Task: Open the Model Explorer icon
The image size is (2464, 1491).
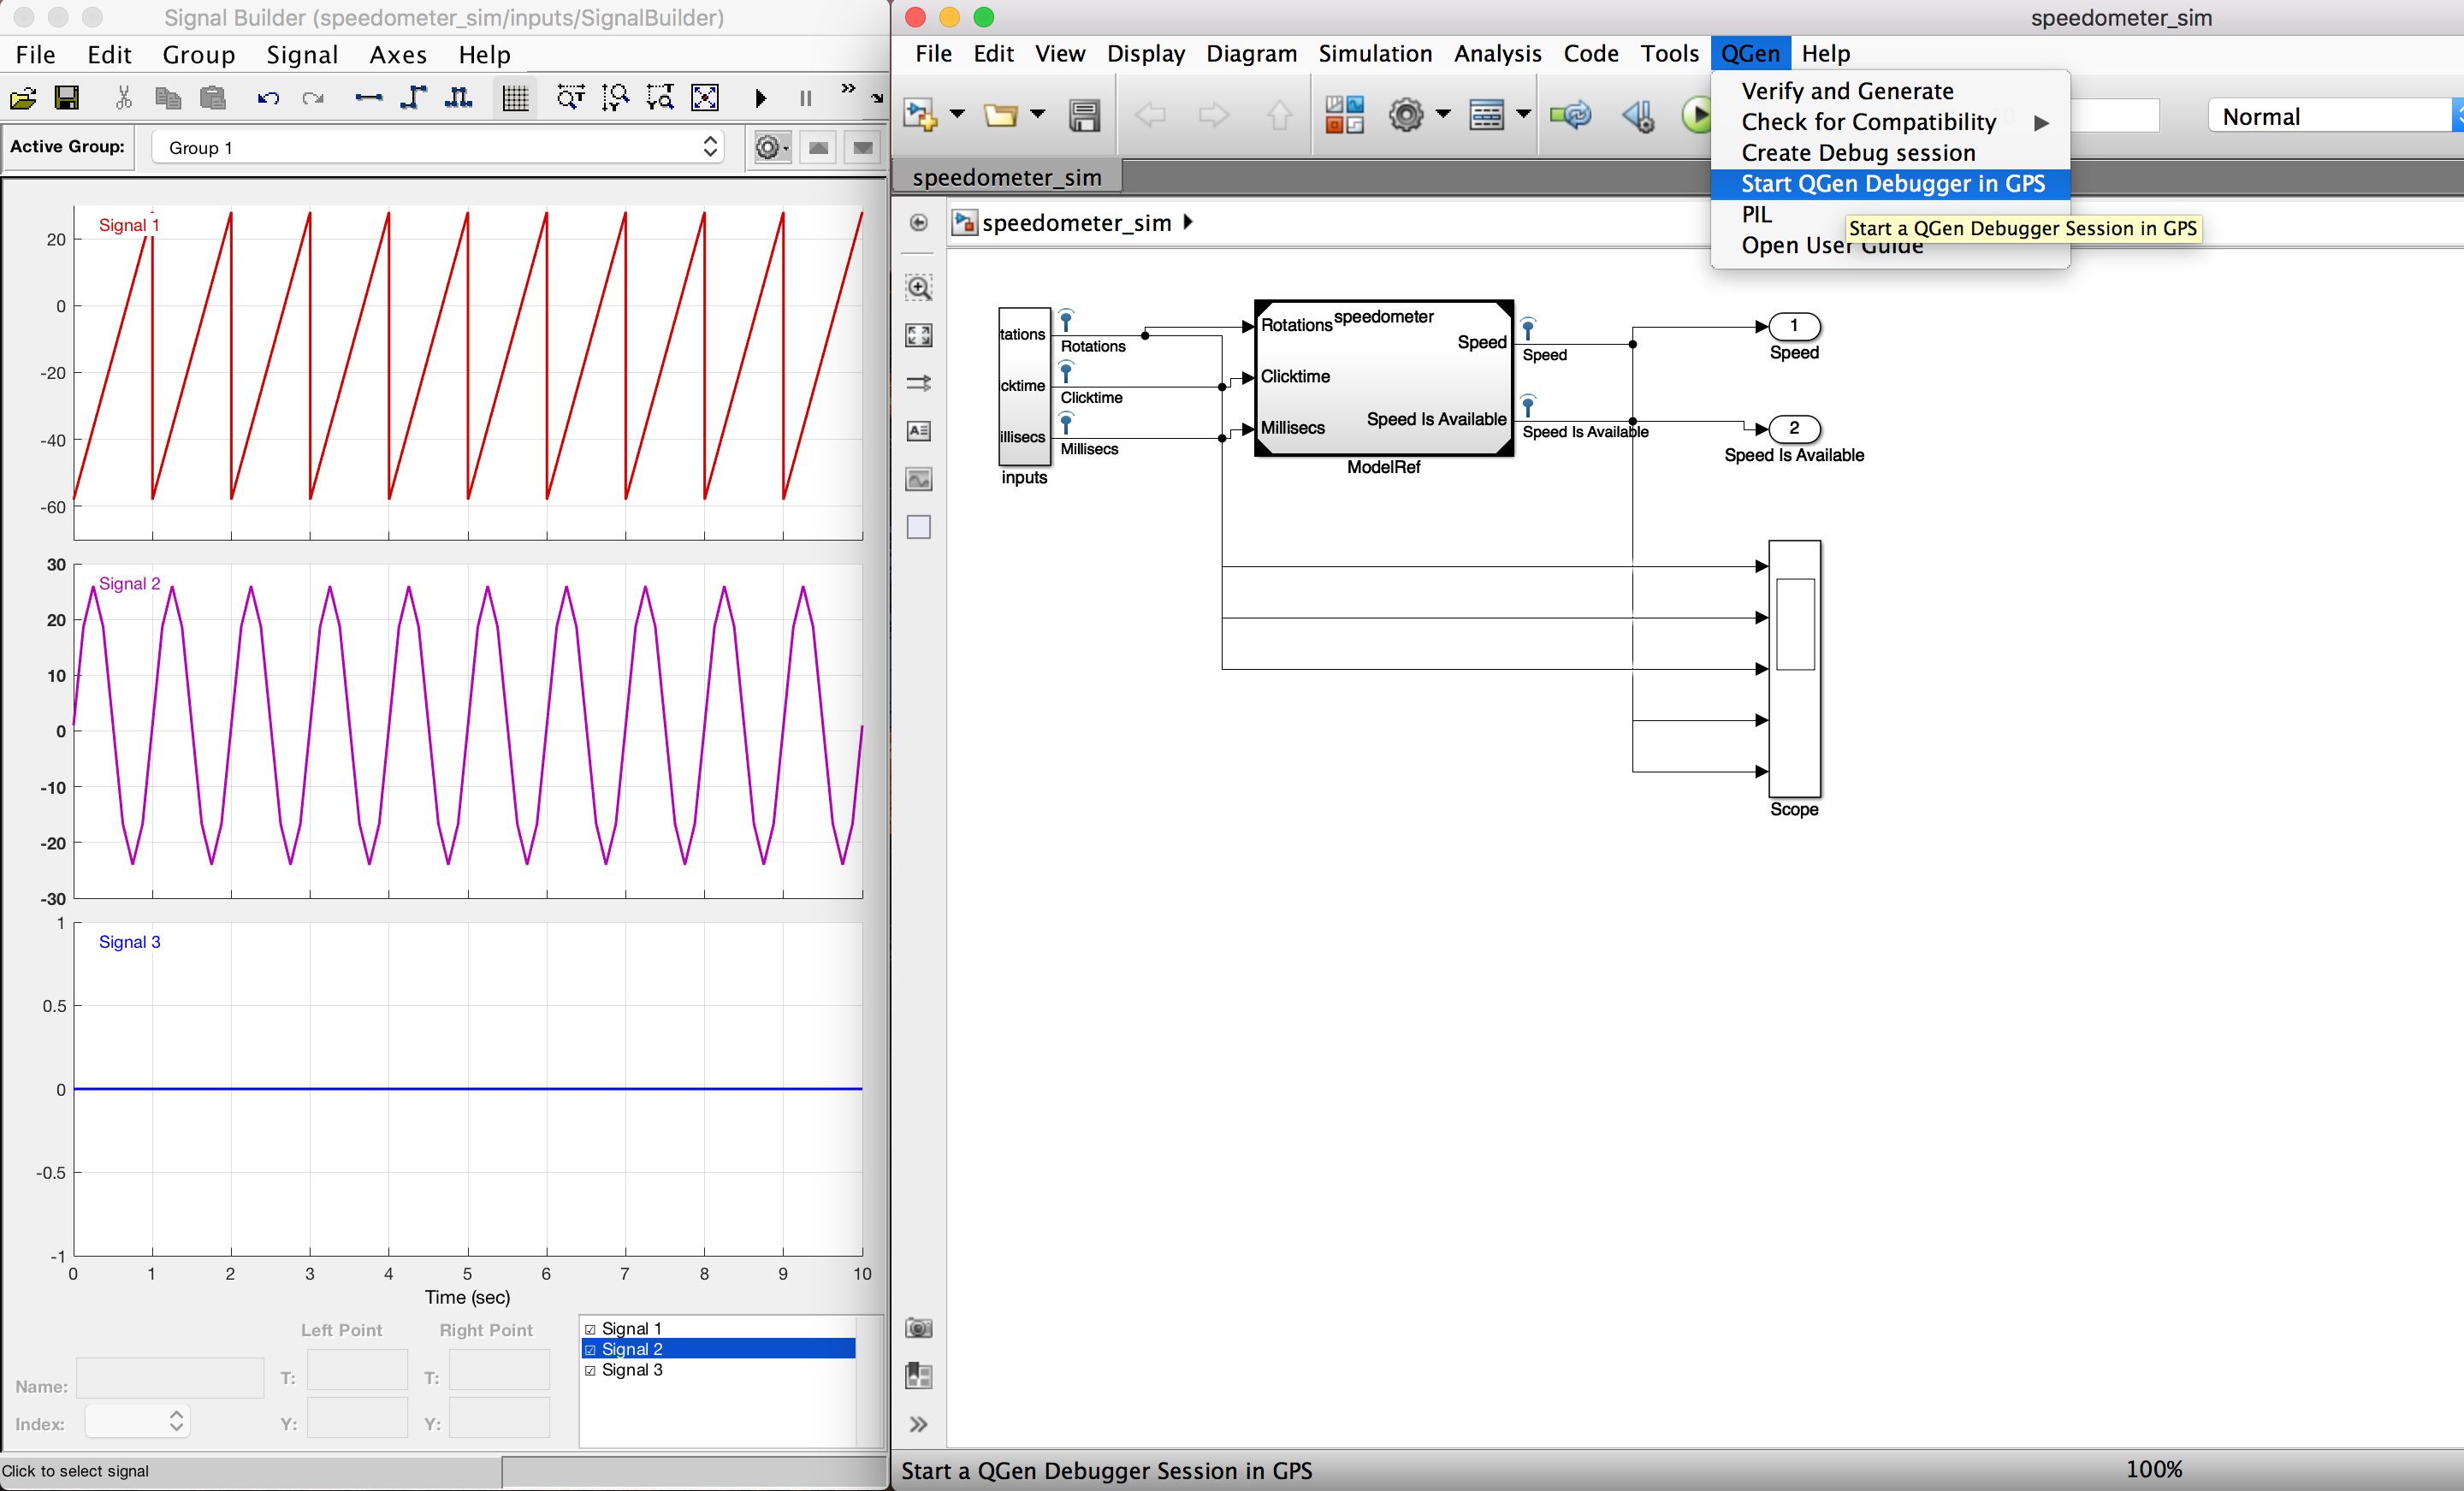Action: (x=1486, y=115)
